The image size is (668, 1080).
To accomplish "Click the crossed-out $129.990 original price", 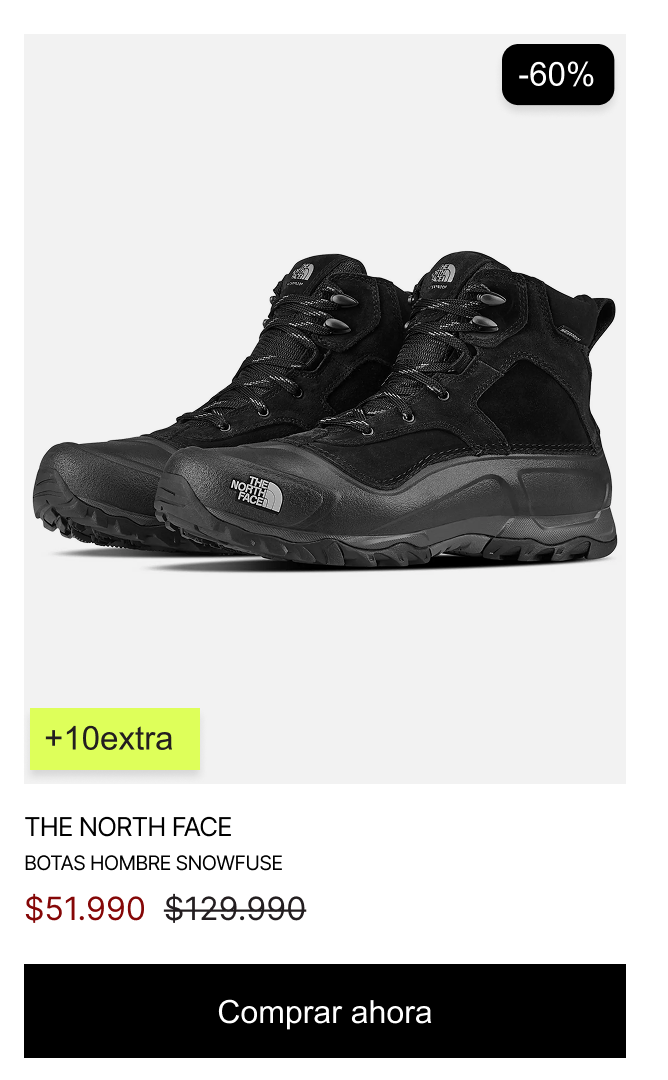I will click(235, 908).
